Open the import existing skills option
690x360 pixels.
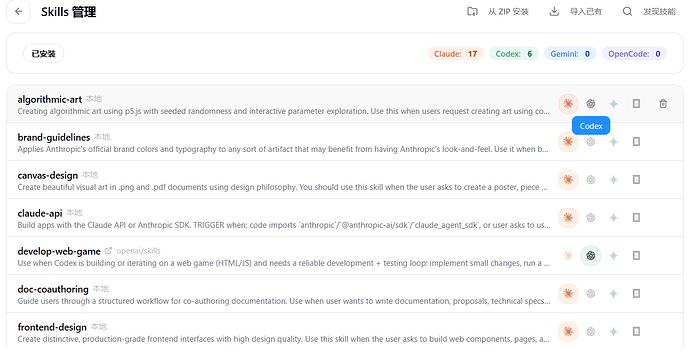[x=576, y=11]
